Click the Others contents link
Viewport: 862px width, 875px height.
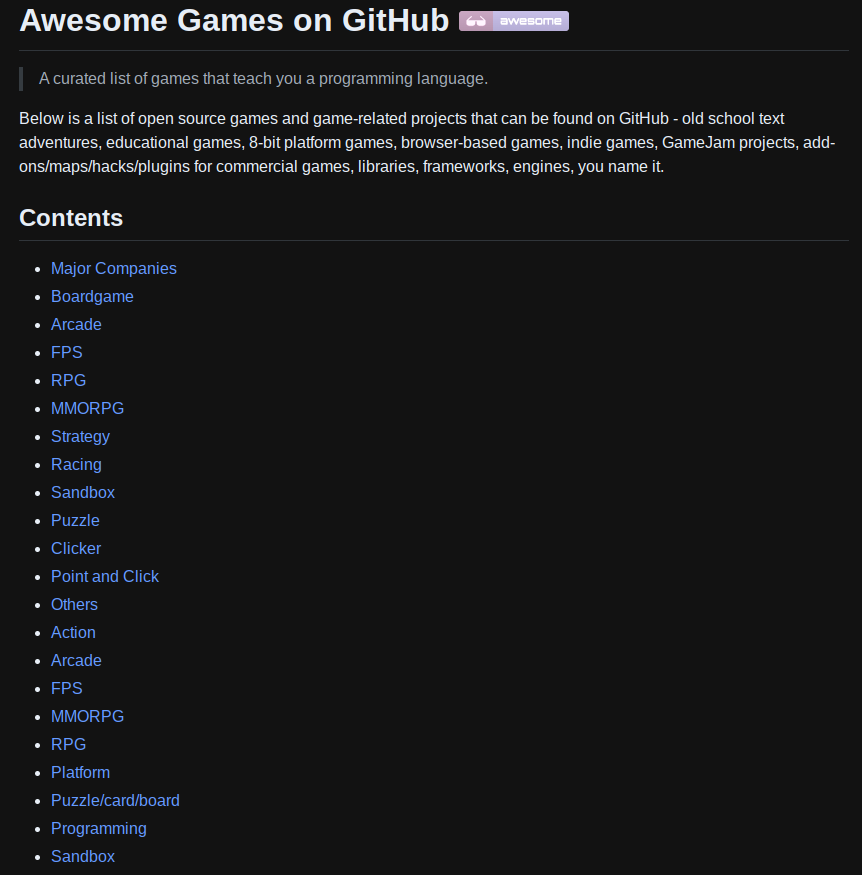click(x=74, y=604)
